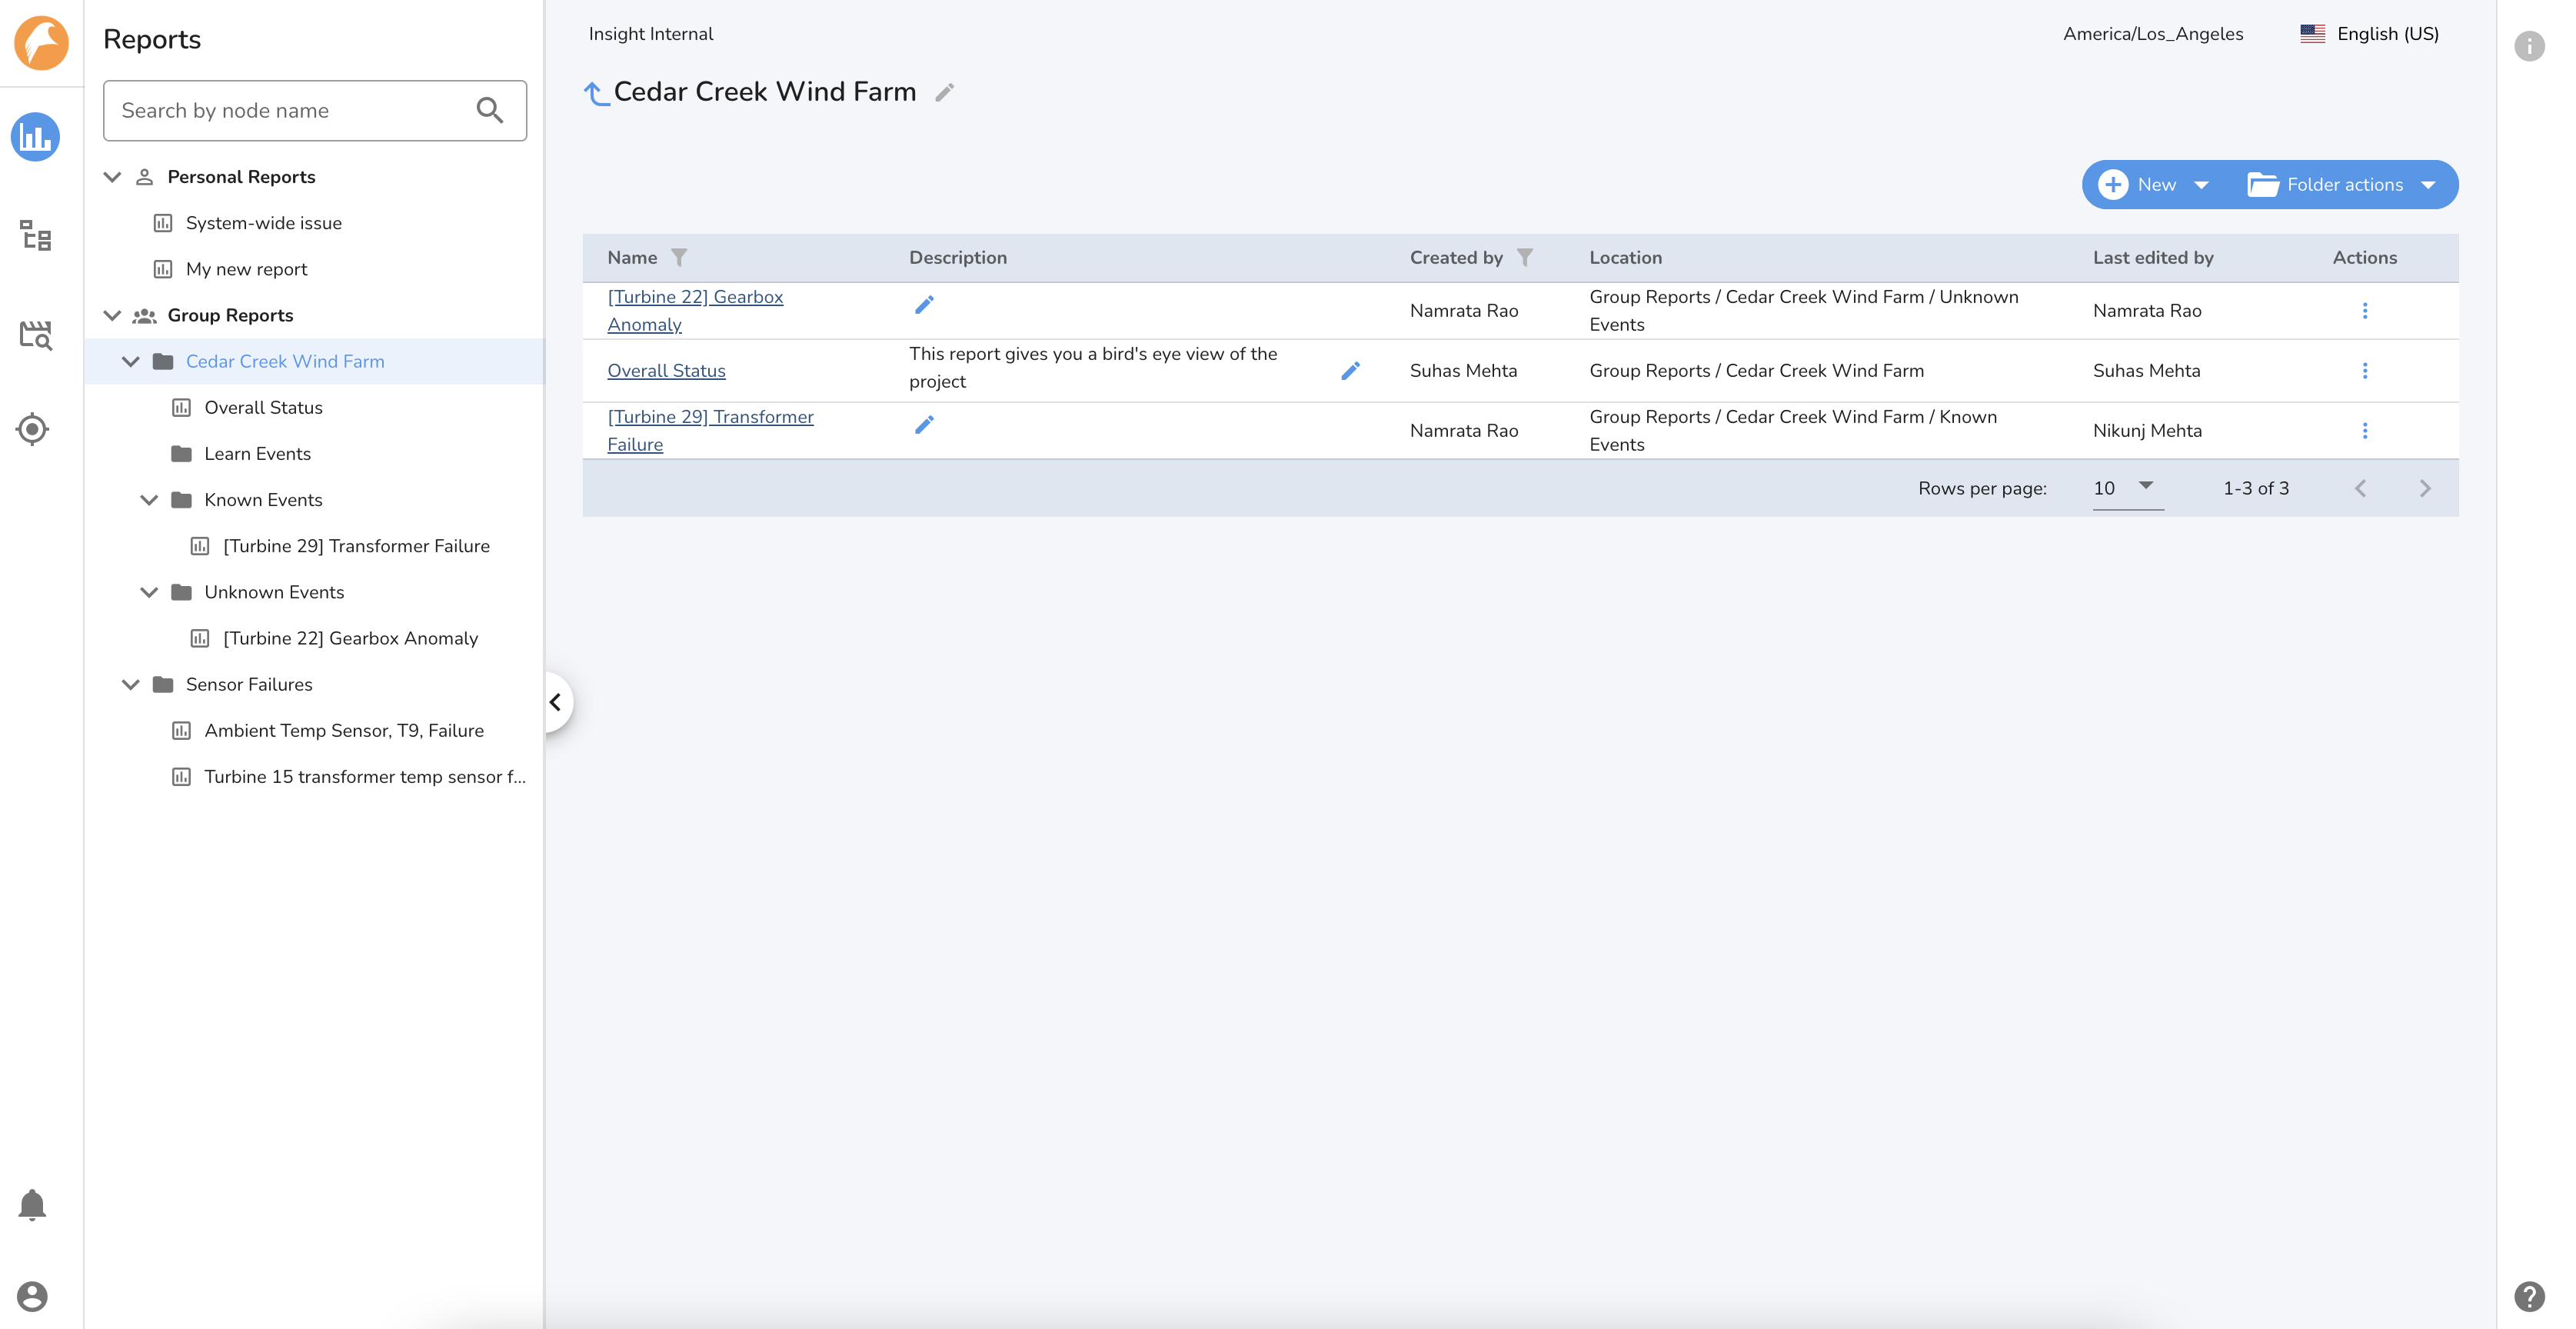
Task: Open notifications bell icon
Action: pyautogui.click(x=32, y=1205)
